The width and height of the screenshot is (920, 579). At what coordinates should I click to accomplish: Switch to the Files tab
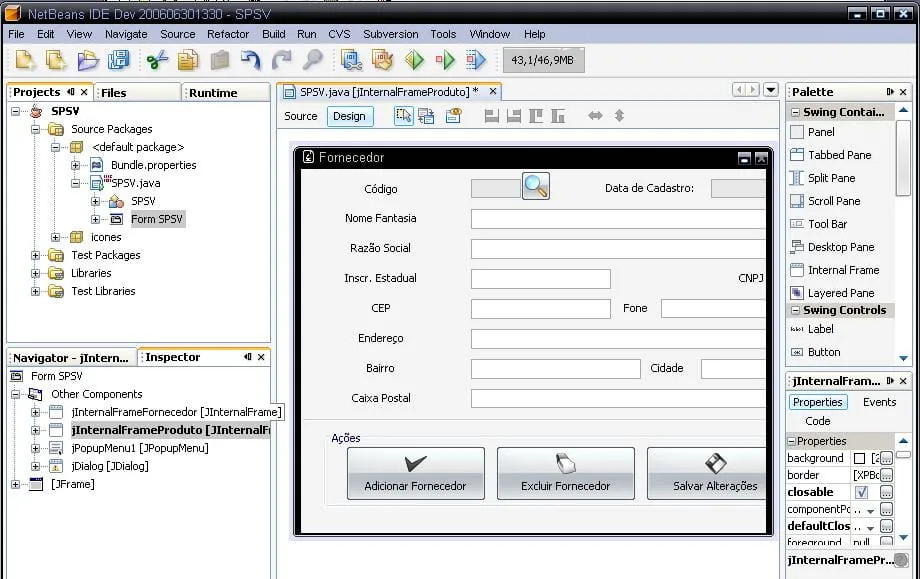[114, 92]
